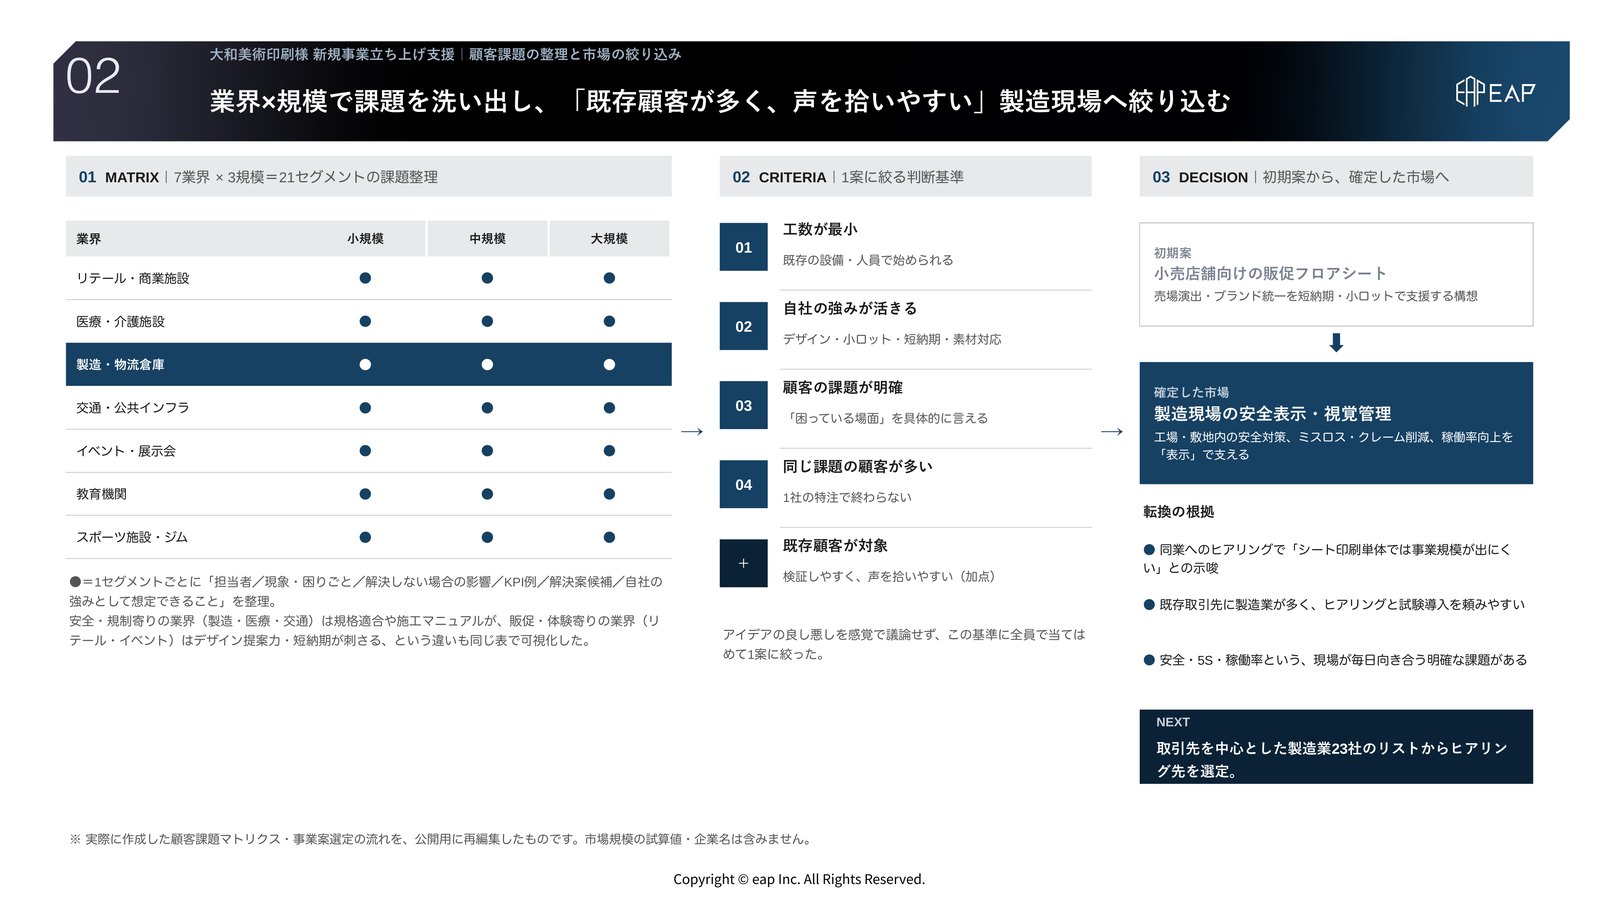
Task: Click the 初期案 card 小売店舗向けの販促フロアシート
Action: click(1336, 274)
